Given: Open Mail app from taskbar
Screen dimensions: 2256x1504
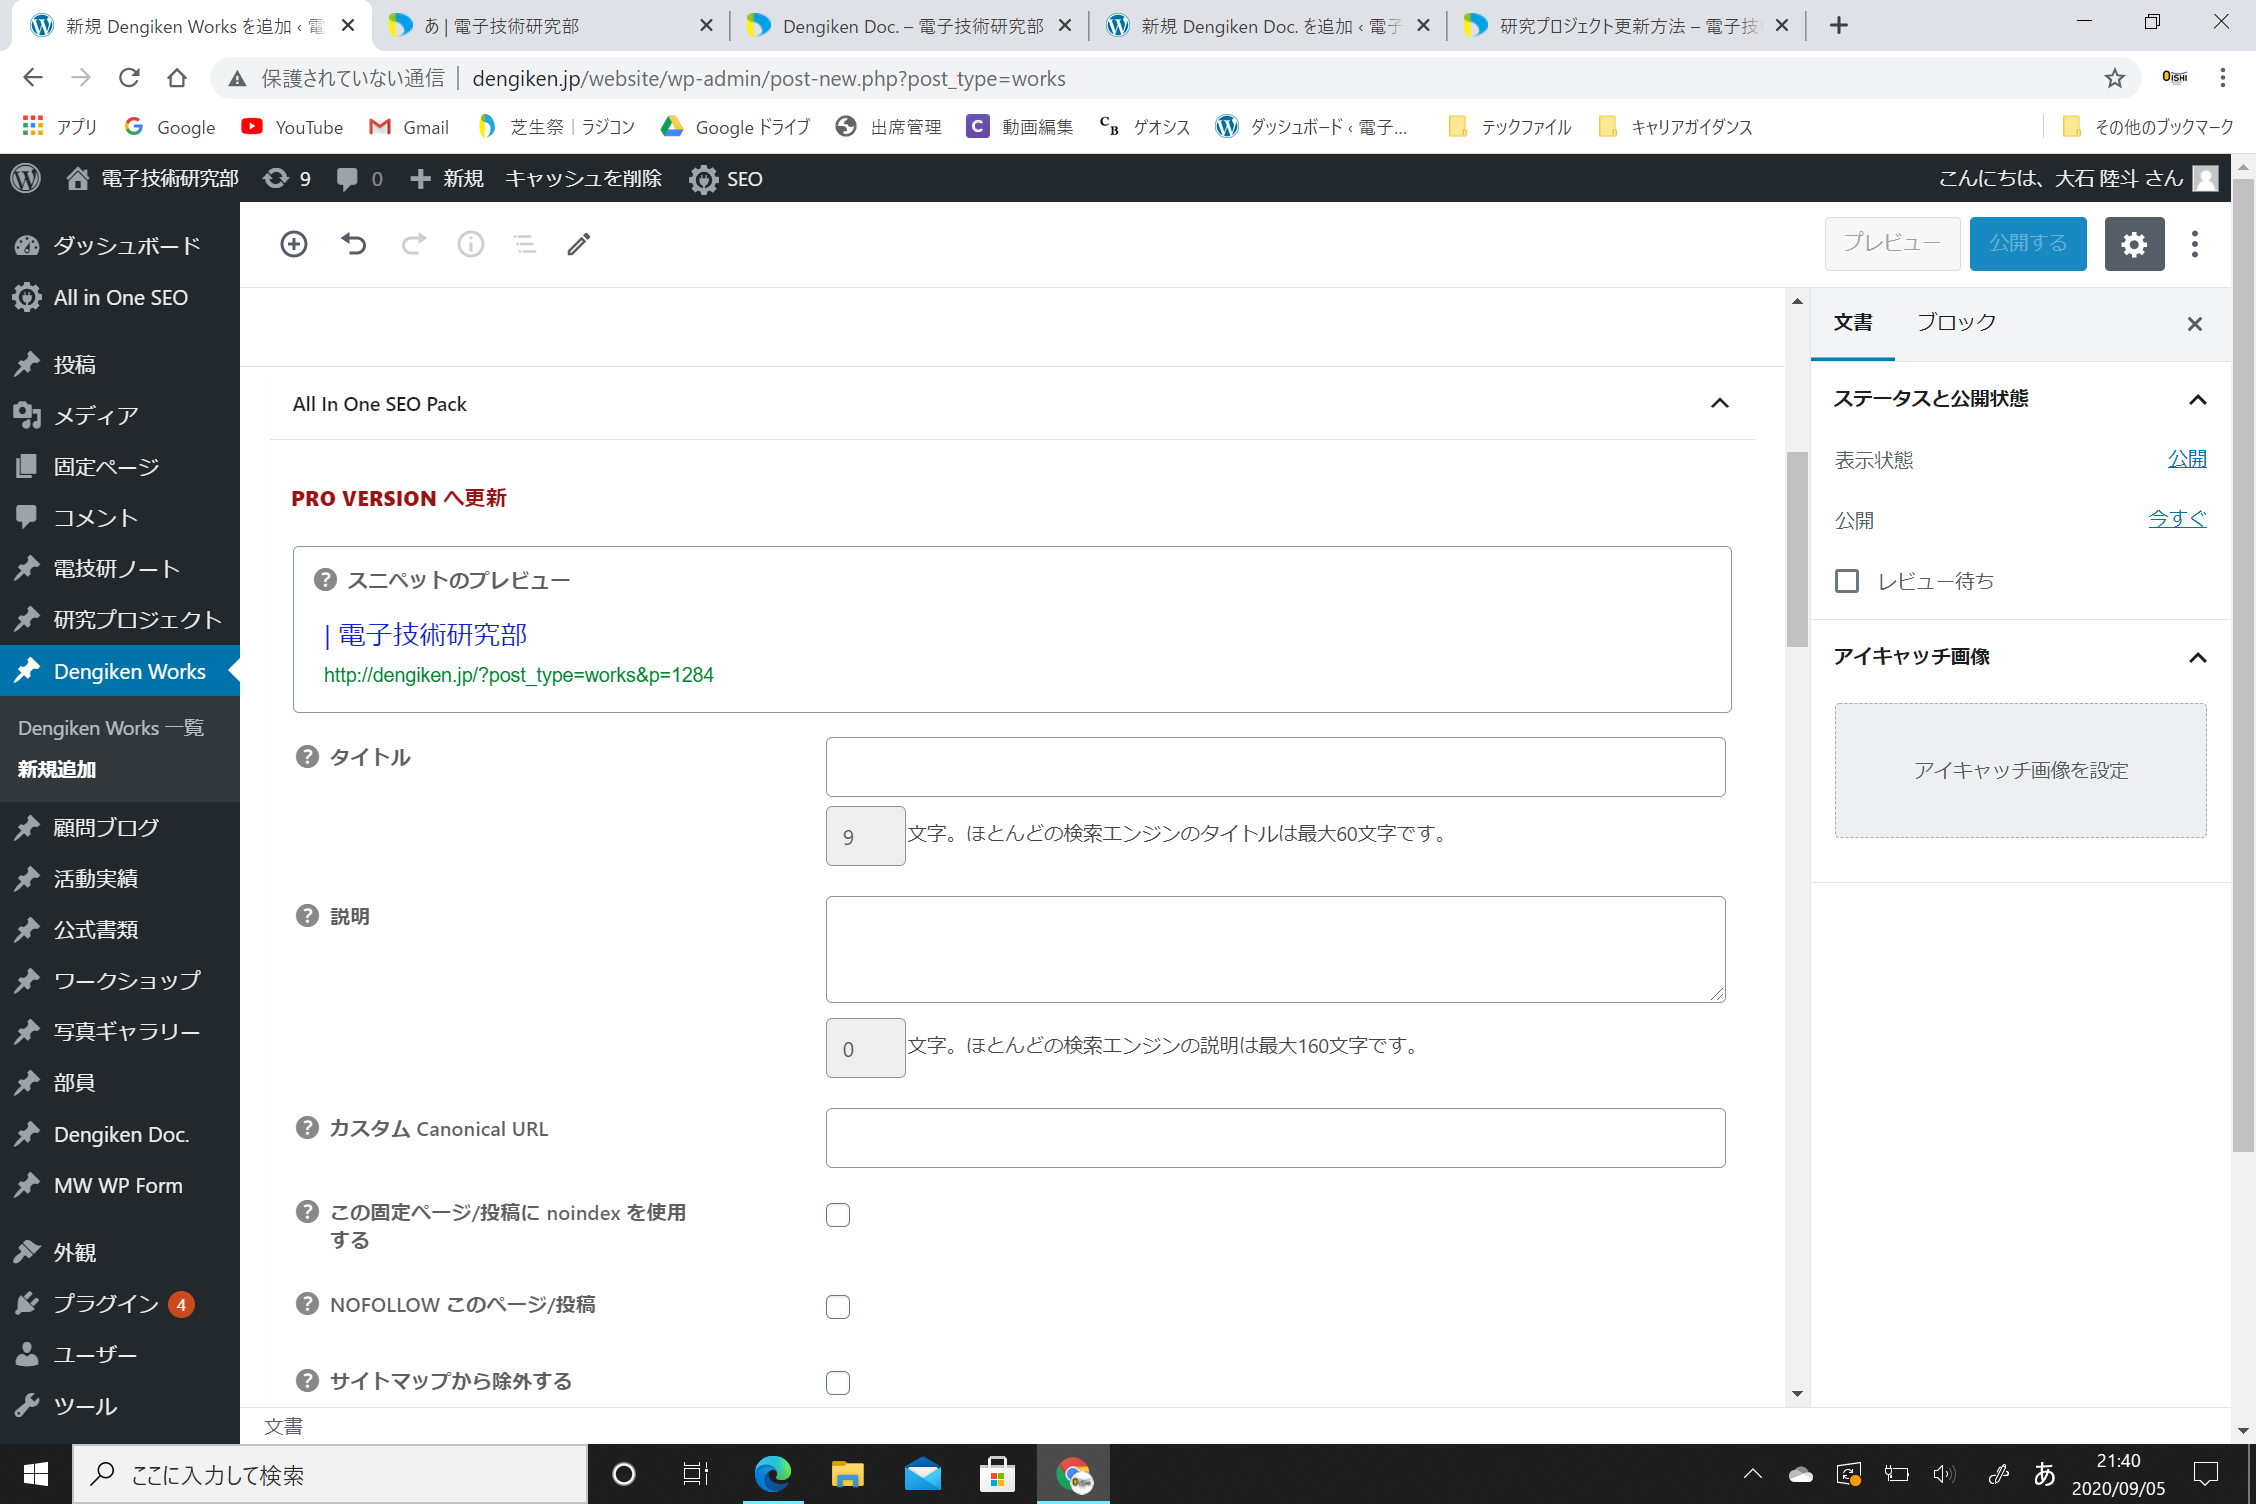Looking at the screenshot, I should [x=922, y=1474].
